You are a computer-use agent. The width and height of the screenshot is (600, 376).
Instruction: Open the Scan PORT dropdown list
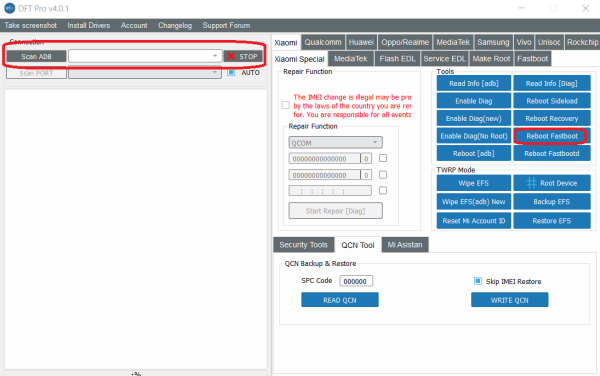pos(145,73)
